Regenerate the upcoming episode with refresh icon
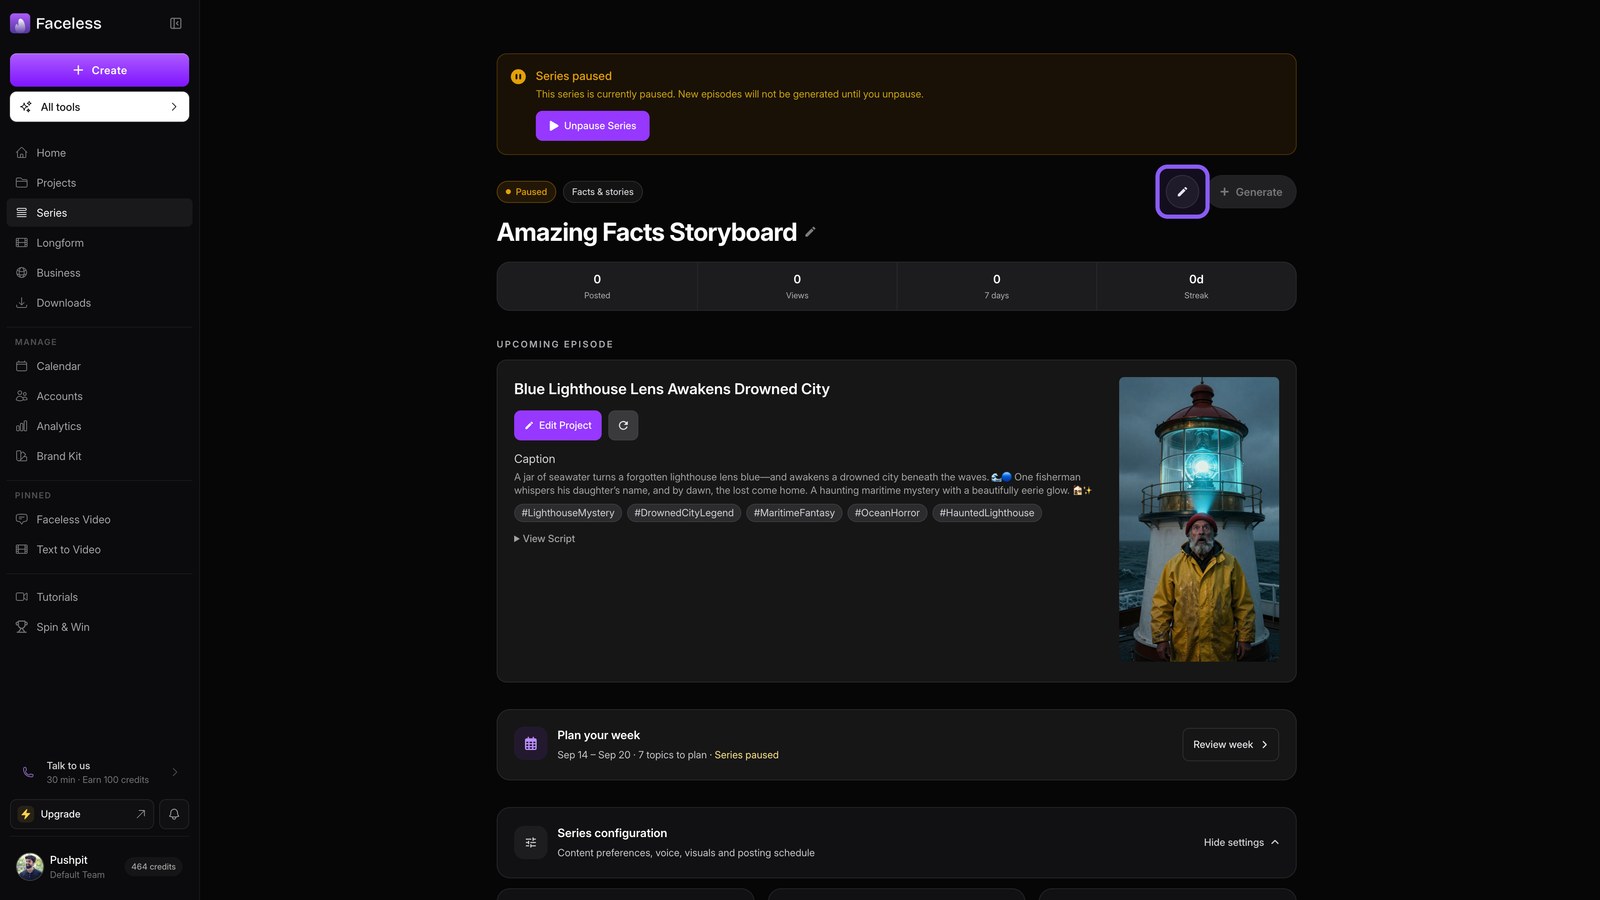The image size is (1600, 900). pyautogui.click(x=623, y=425)
